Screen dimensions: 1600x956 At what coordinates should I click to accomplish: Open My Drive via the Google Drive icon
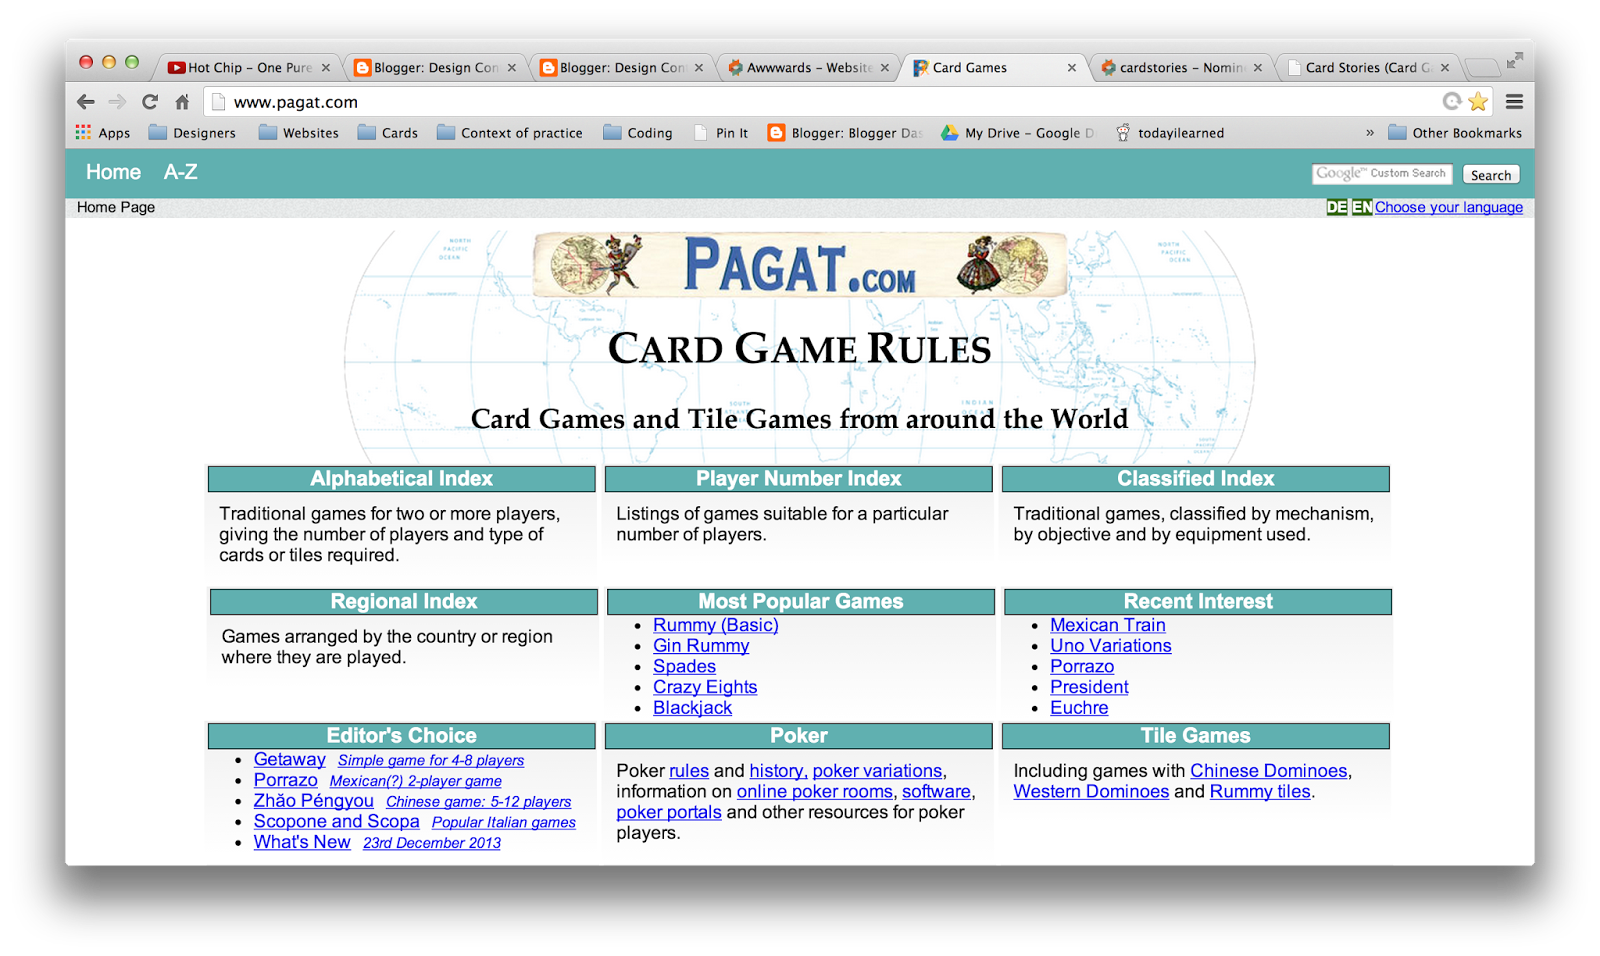[949, 132]
